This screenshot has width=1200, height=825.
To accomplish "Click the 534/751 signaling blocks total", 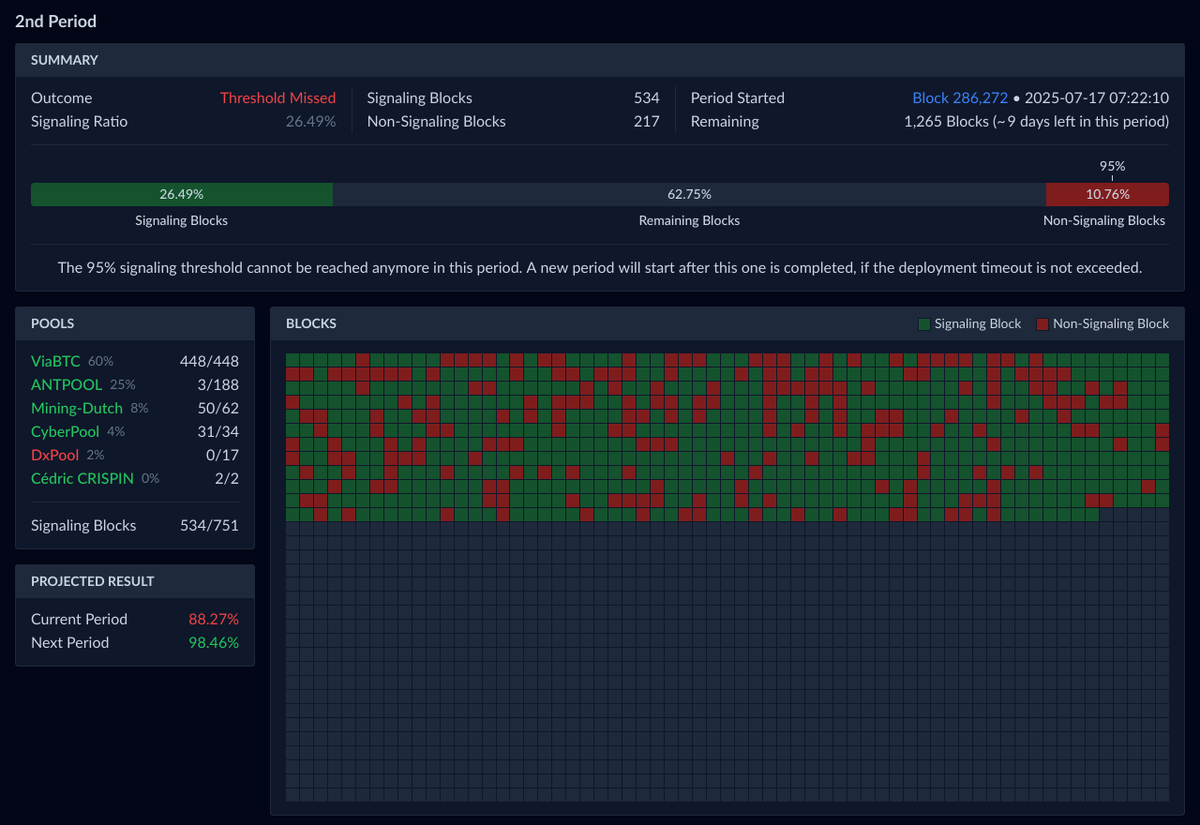I will tap(209, 525).
